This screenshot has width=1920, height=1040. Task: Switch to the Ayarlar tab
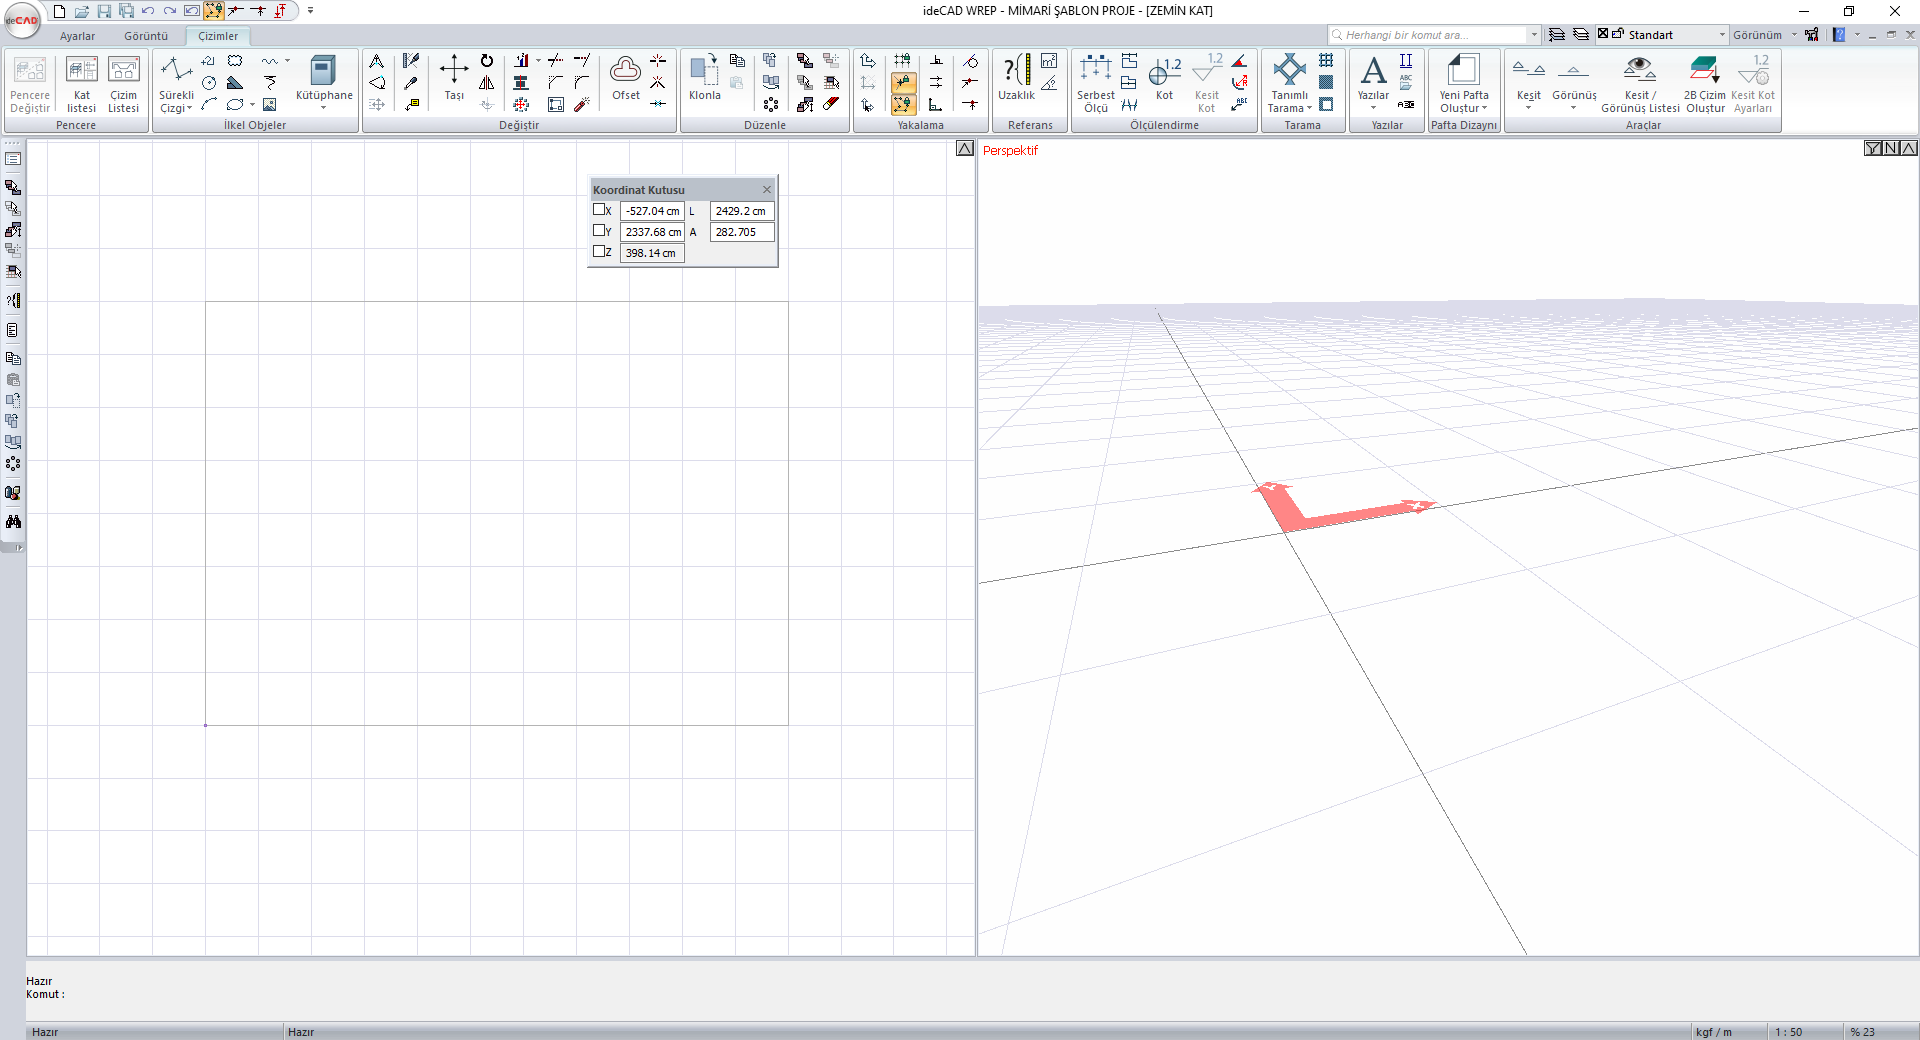(77, 36)
